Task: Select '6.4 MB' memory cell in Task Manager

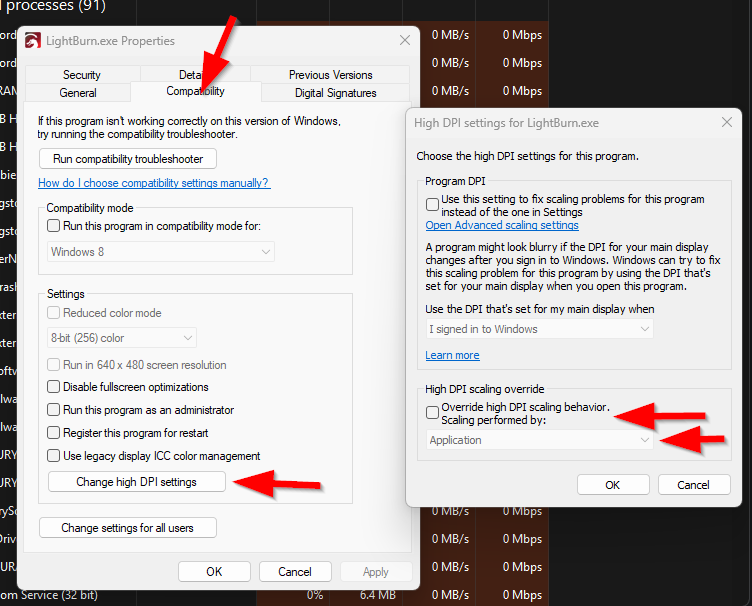Action: pyautogui.click(x=378, y=595)
